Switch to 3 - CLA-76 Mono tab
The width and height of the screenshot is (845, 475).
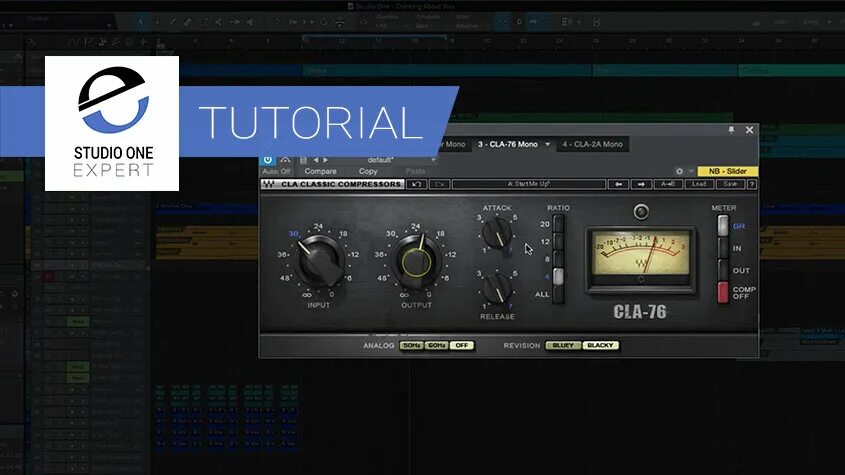click(508, 144)
